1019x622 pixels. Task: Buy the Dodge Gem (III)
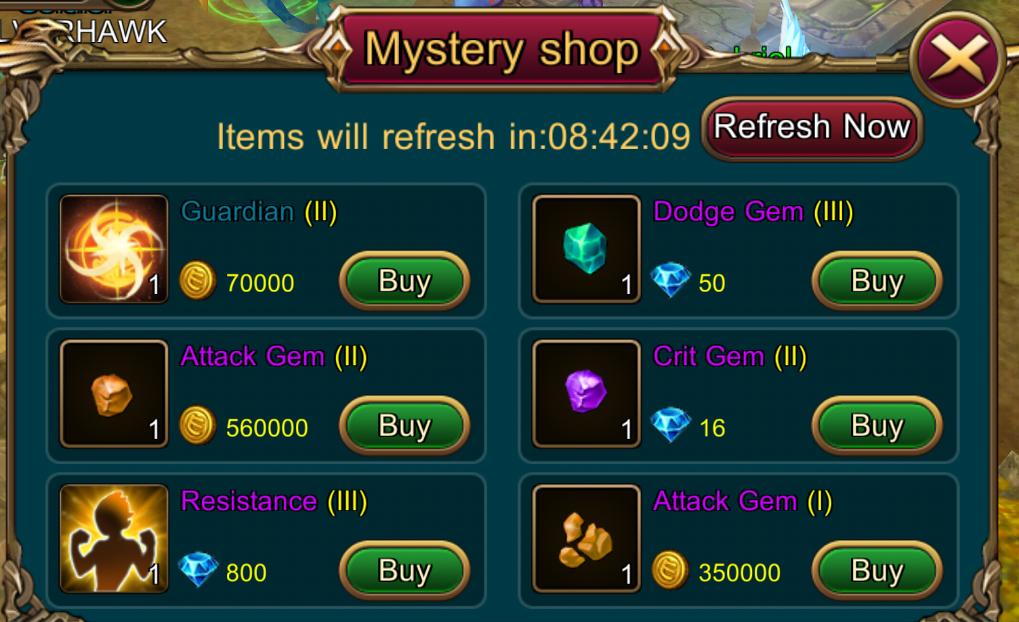coord(877,281)
